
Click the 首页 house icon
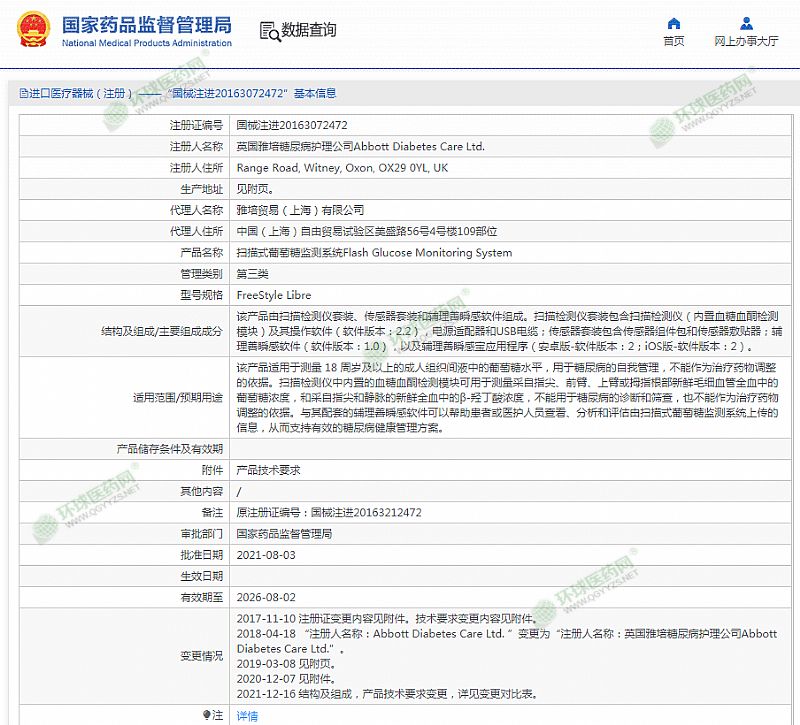point(674,23)
